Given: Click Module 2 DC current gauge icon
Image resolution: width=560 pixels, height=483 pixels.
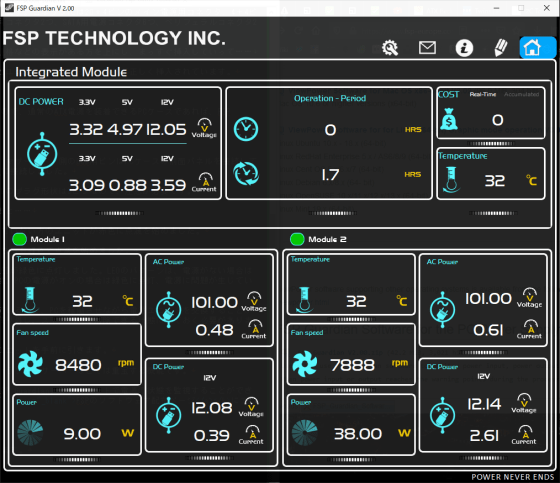Looking at the screenshot, I should coord(524,435).
